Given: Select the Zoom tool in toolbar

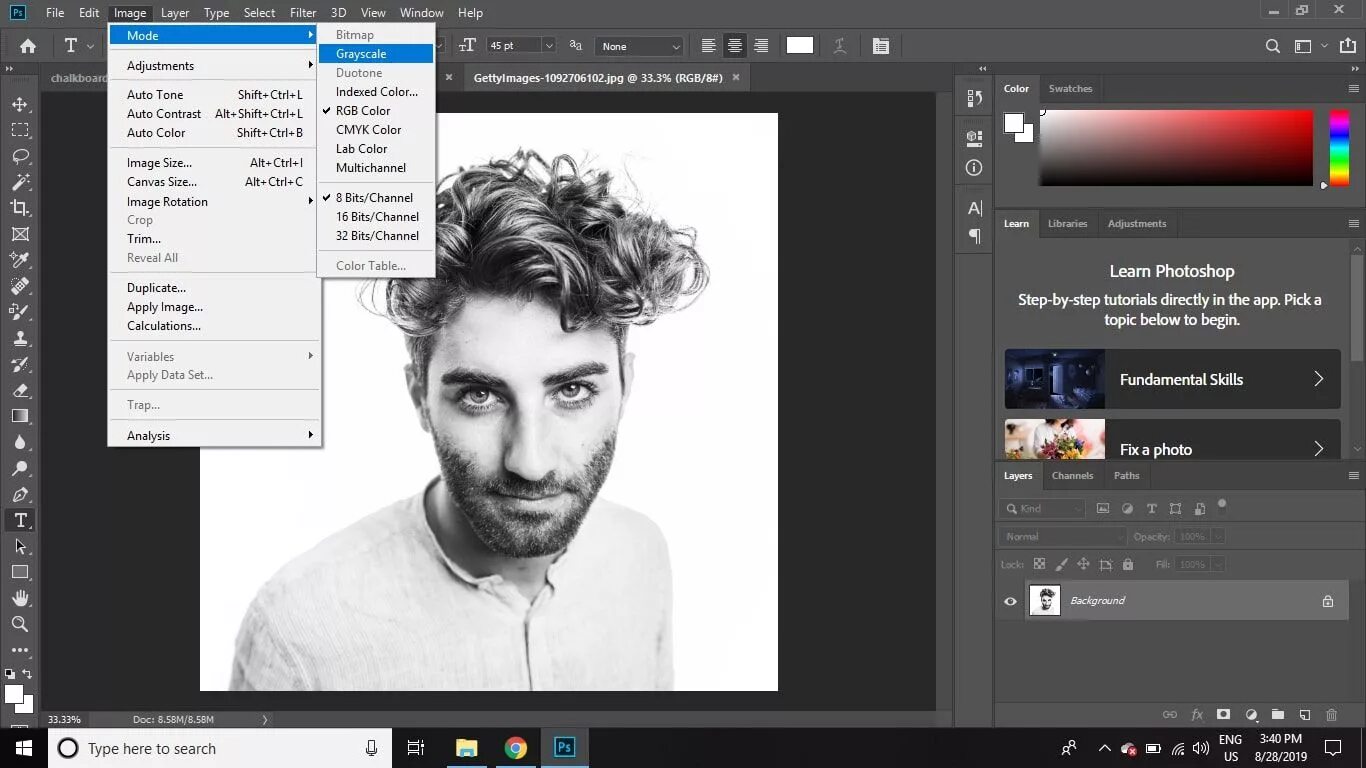Looking at the screenshot, I should point(20,624).
